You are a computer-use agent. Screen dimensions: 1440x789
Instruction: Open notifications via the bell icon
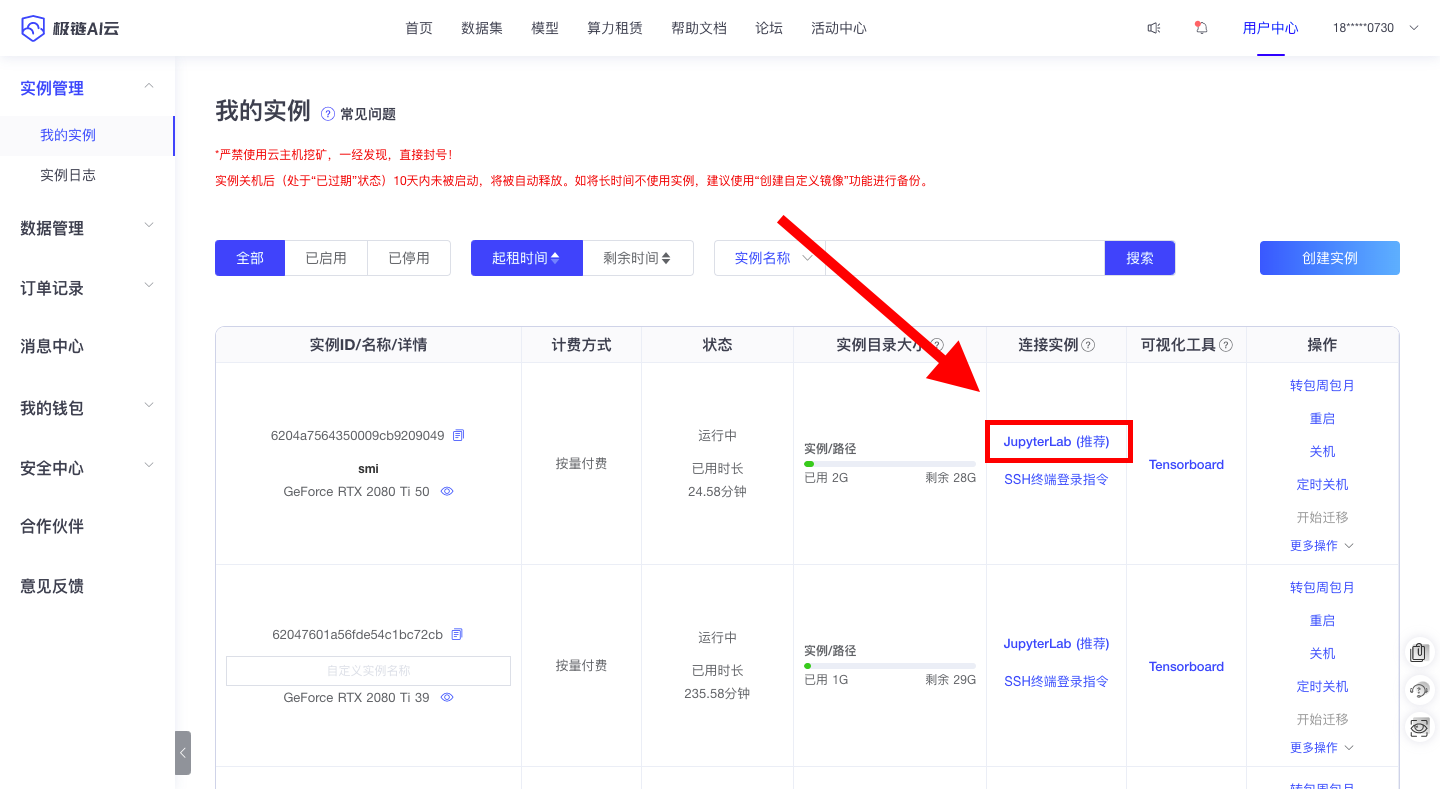(x=1199, y=28)
